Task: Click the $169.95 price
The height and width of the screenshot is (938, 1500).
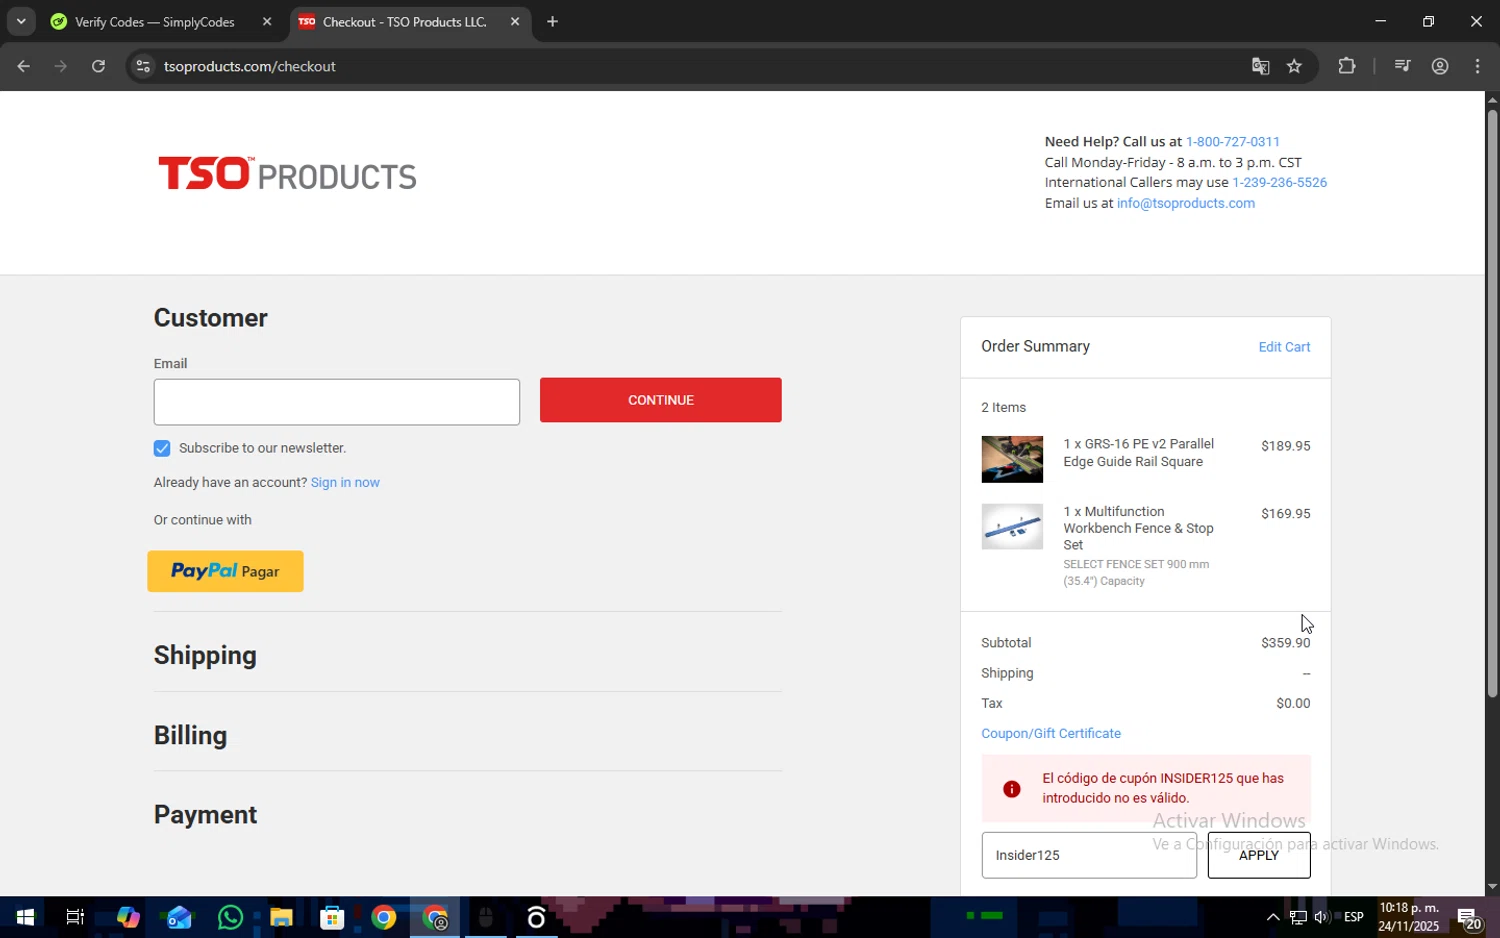Action: (x=1285, y=514)
